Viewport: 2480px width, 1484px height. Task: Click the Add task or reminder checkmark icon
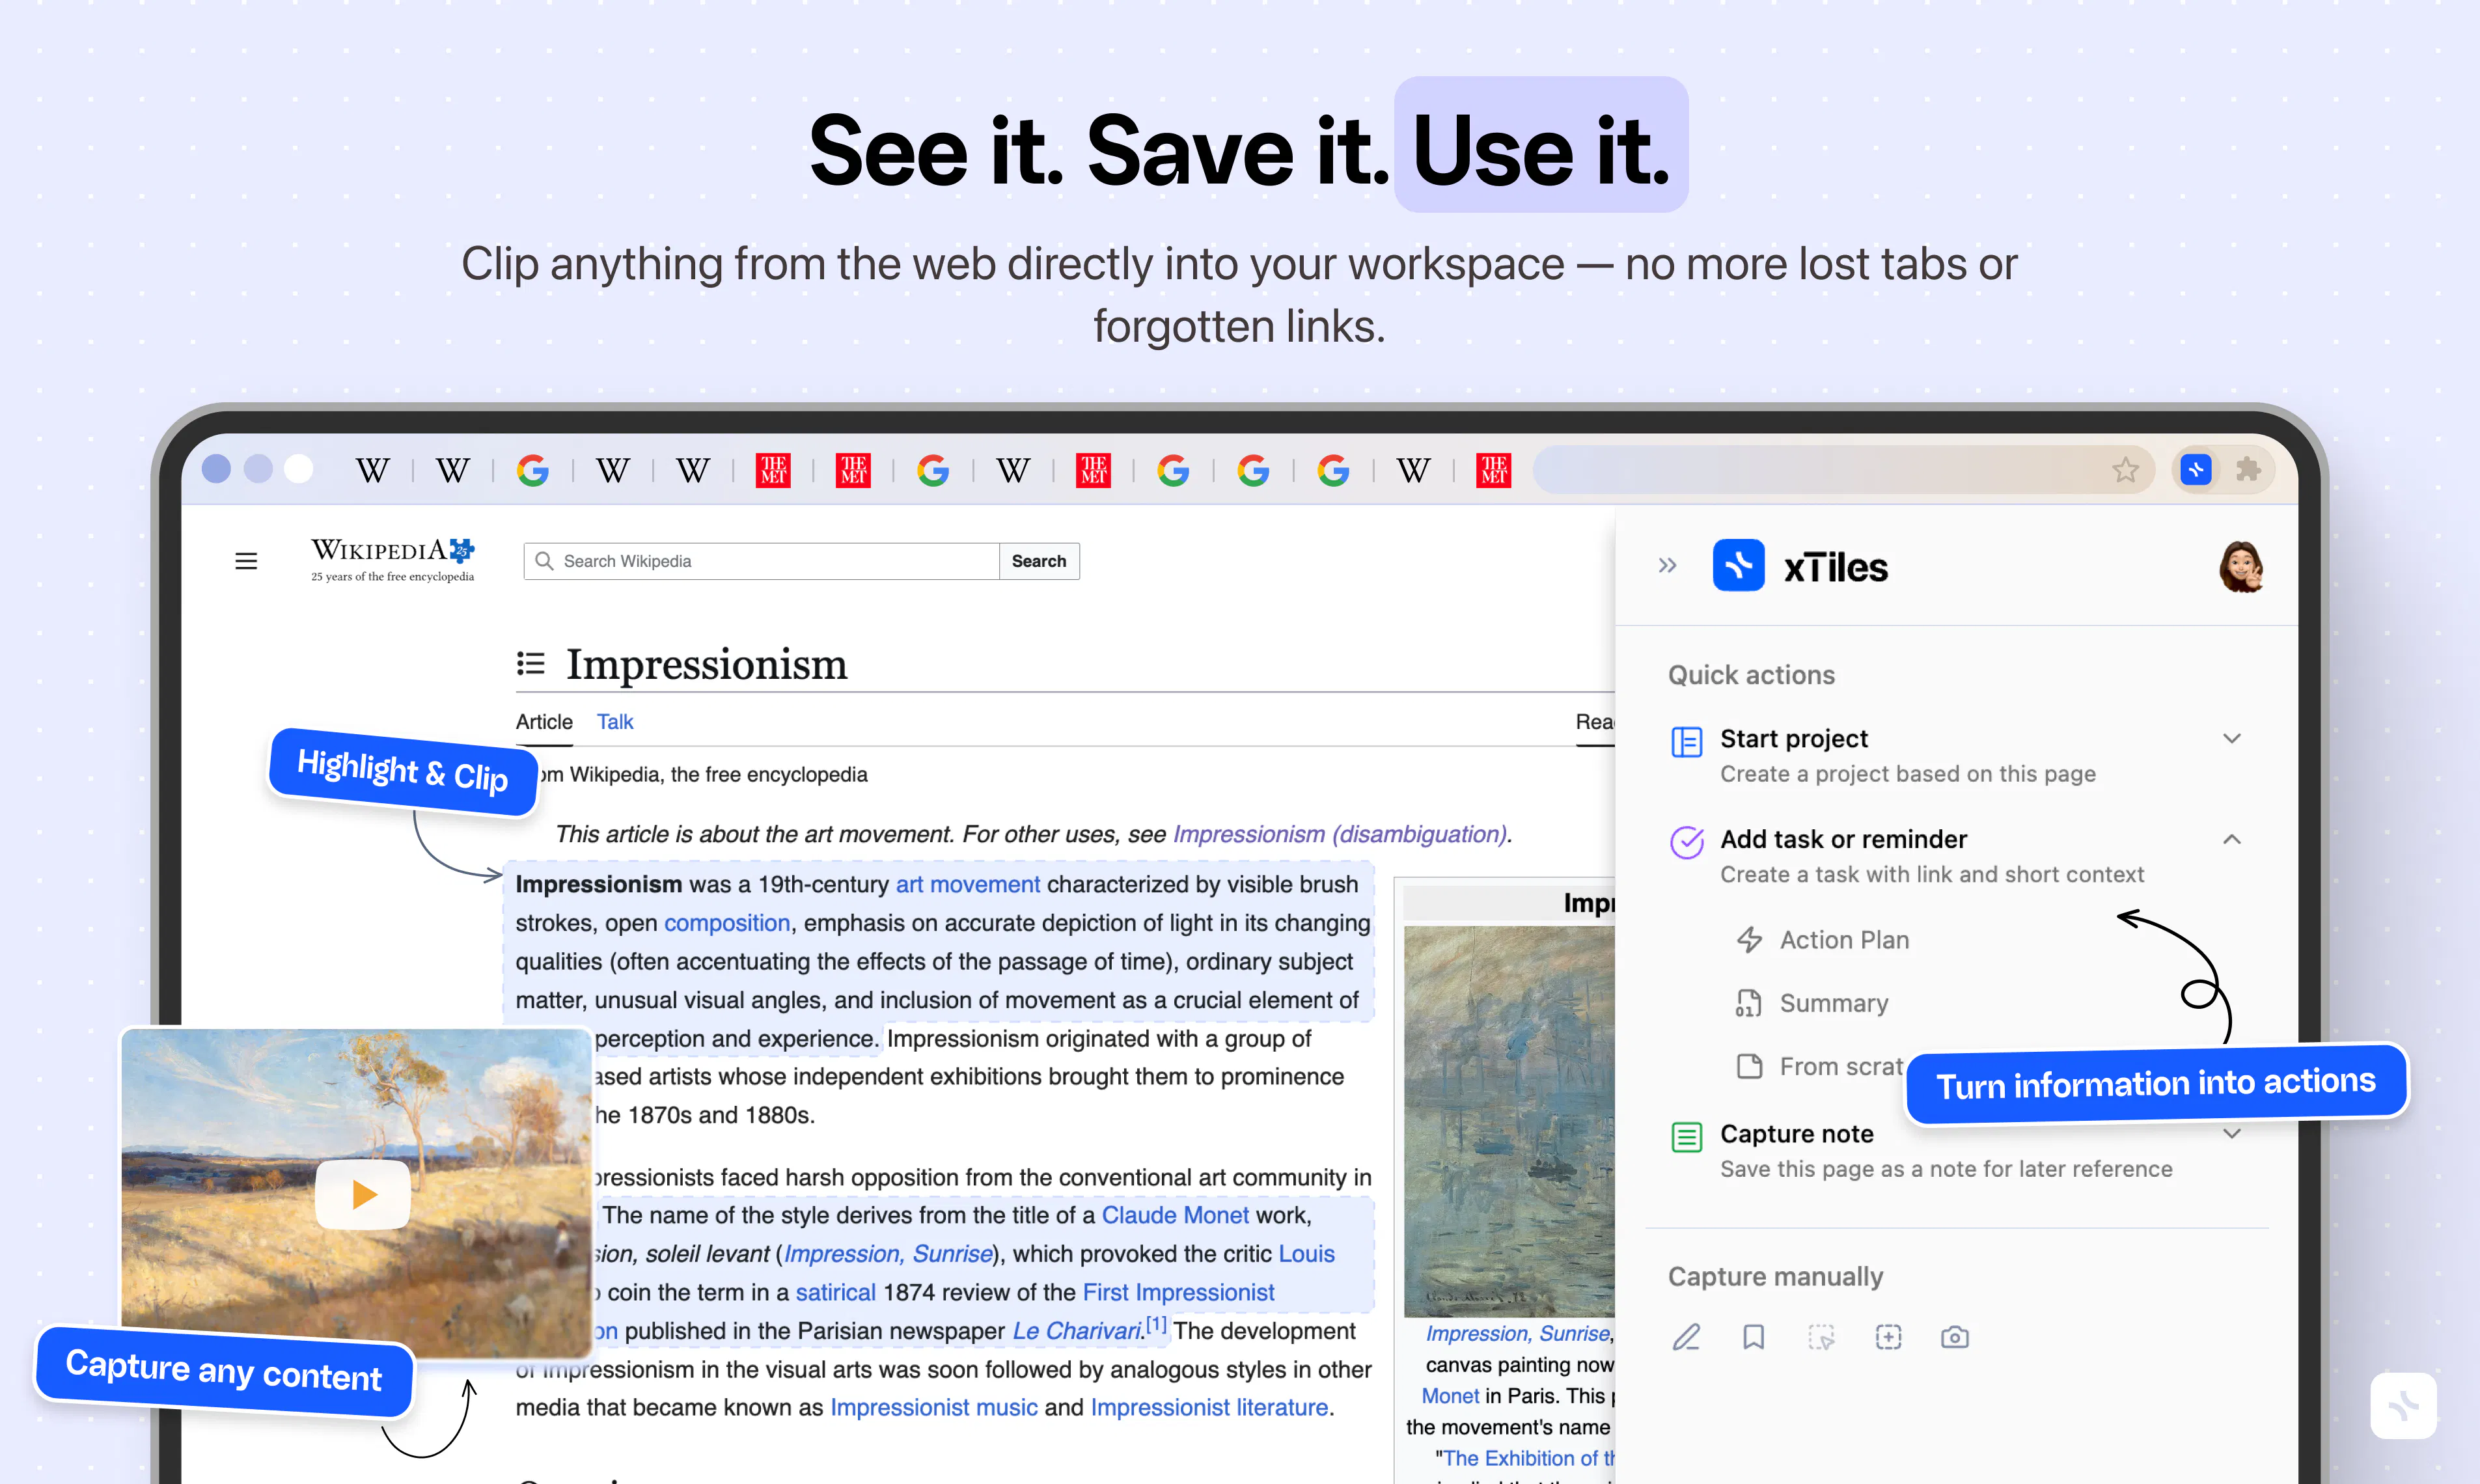click(1687, 841)
